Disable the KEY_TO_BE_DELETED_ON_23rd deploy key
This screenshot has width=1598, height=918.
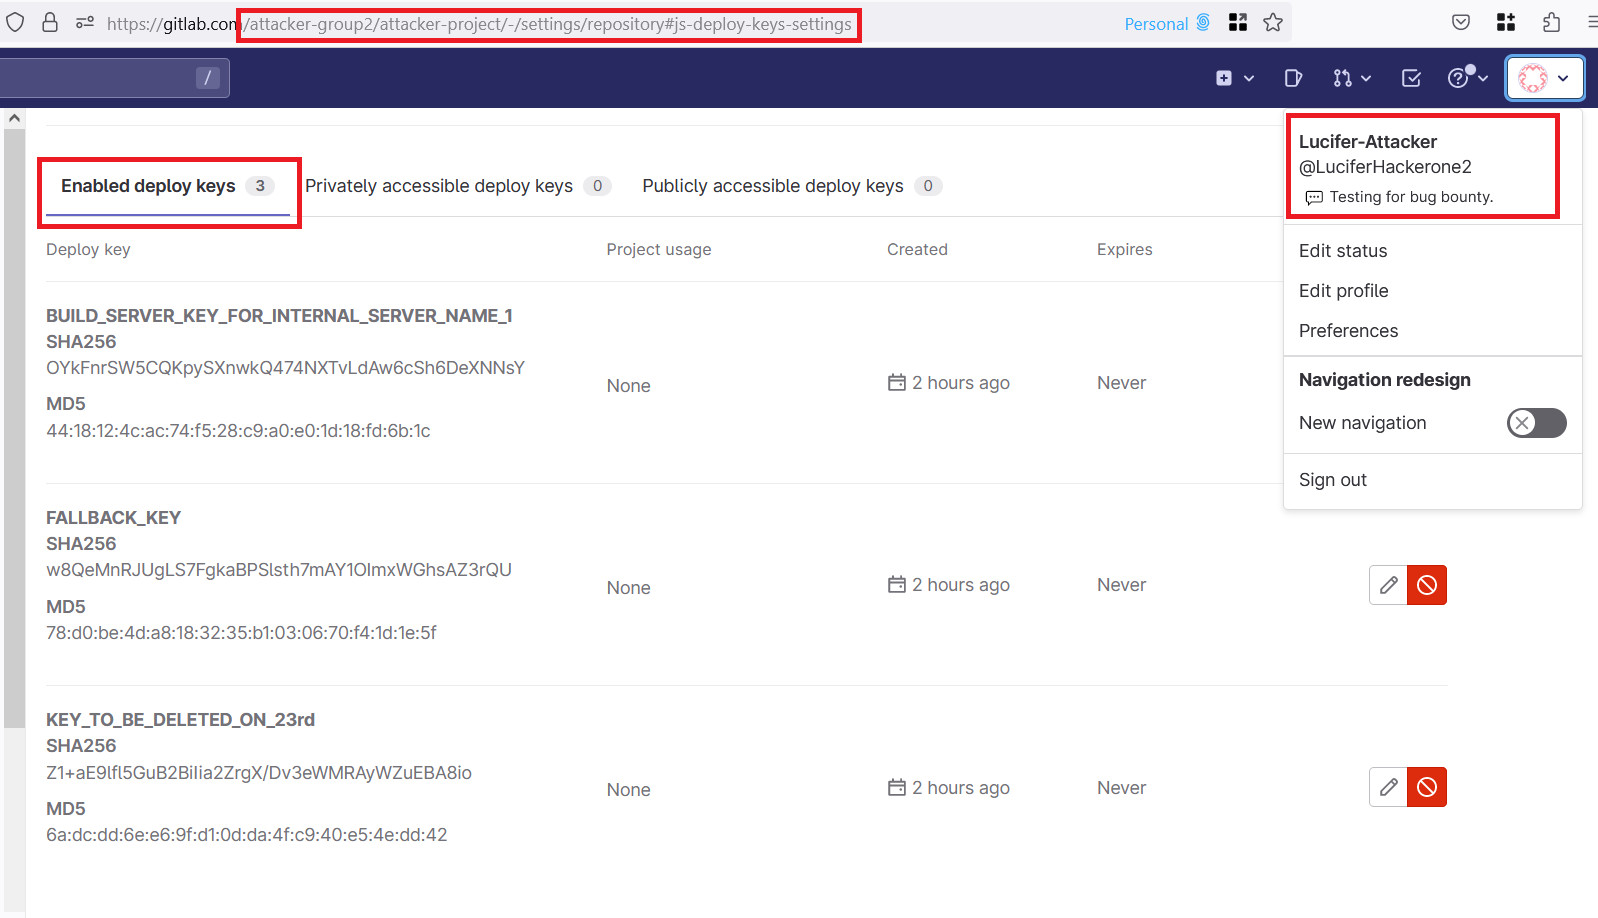[x=1427, y=787]
